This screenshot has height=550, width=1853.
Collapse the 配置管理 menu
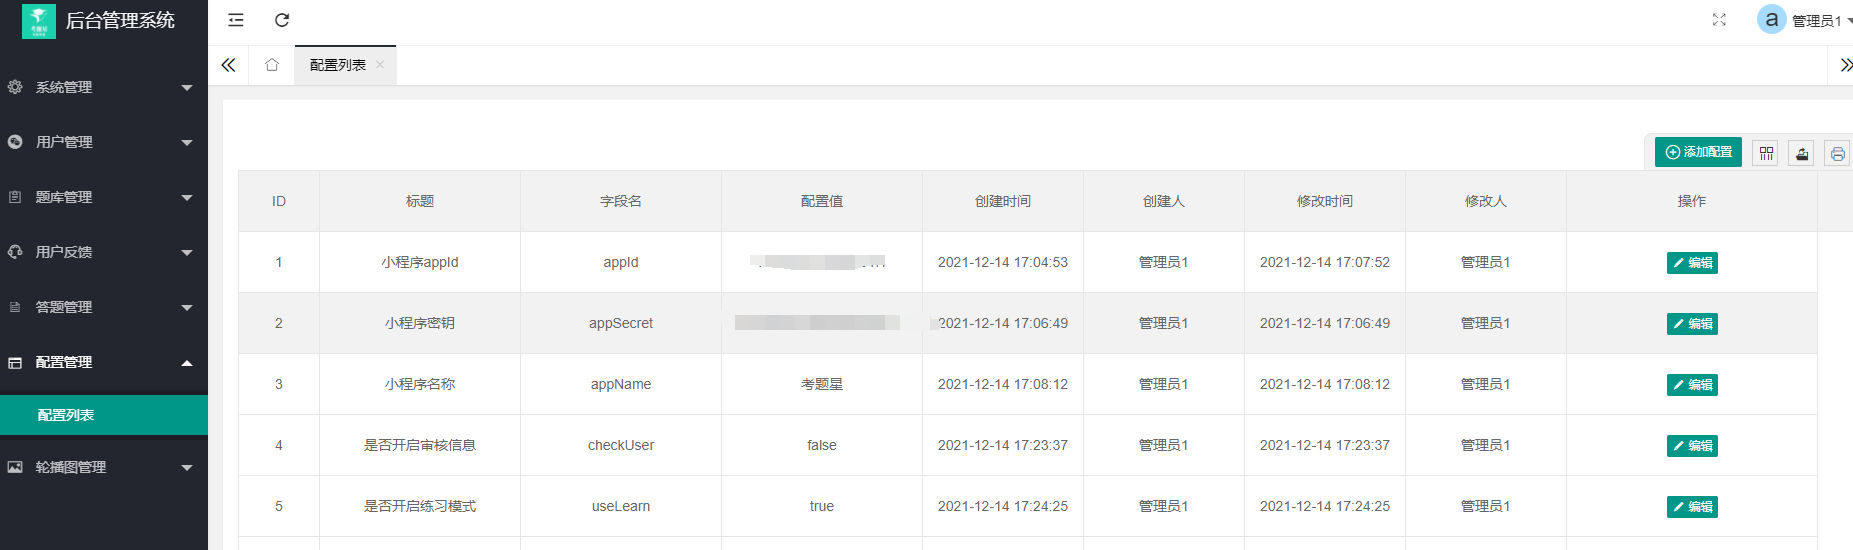(104, 362)
